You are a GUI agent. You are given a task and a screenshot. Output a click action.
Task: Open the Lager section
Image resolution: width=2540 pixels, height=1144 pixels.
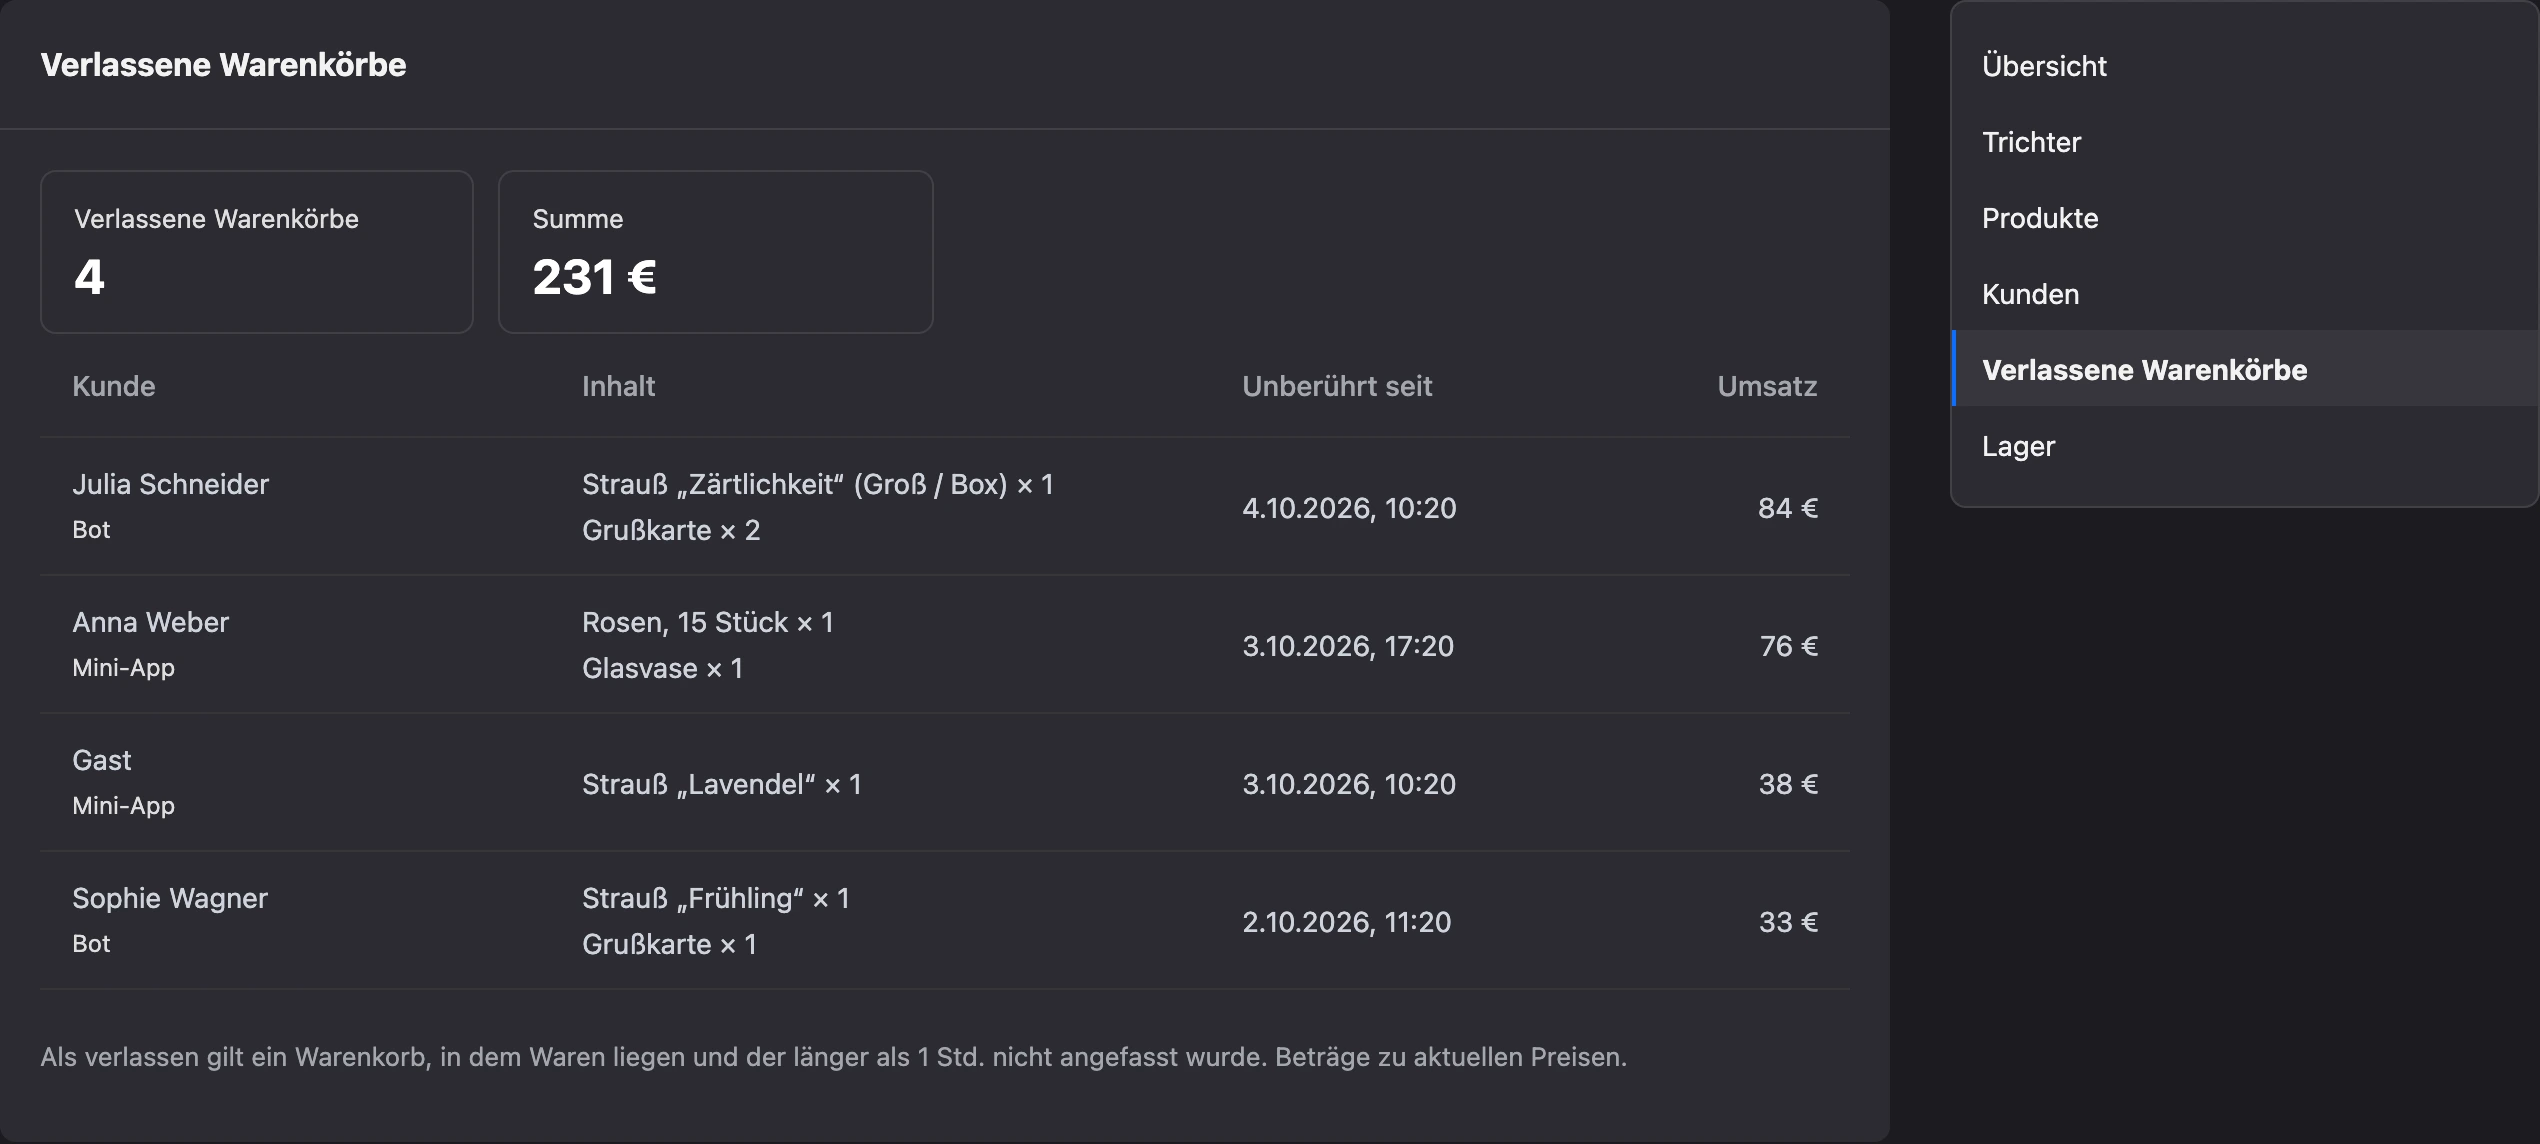coord(2245,446)
